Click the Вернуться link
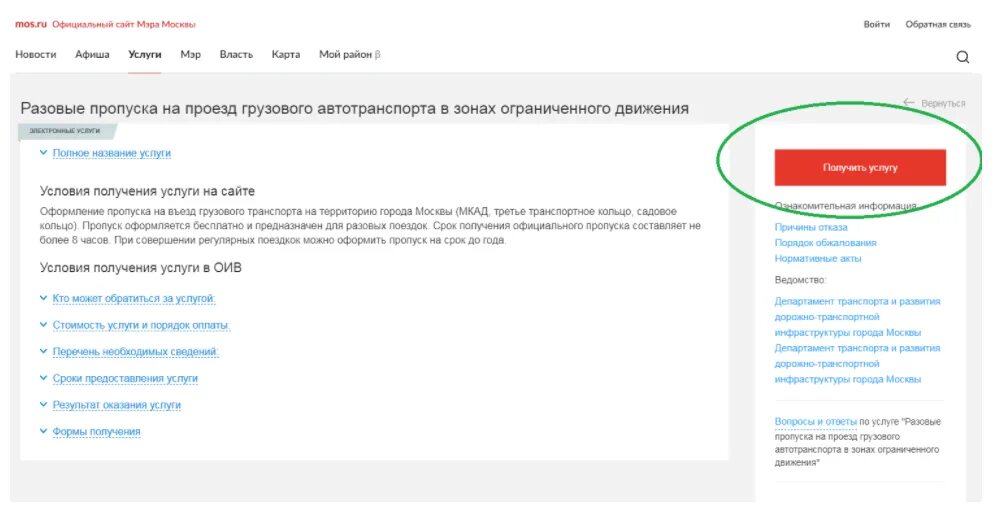1007x515 pixels. click(x=943, y=103)
